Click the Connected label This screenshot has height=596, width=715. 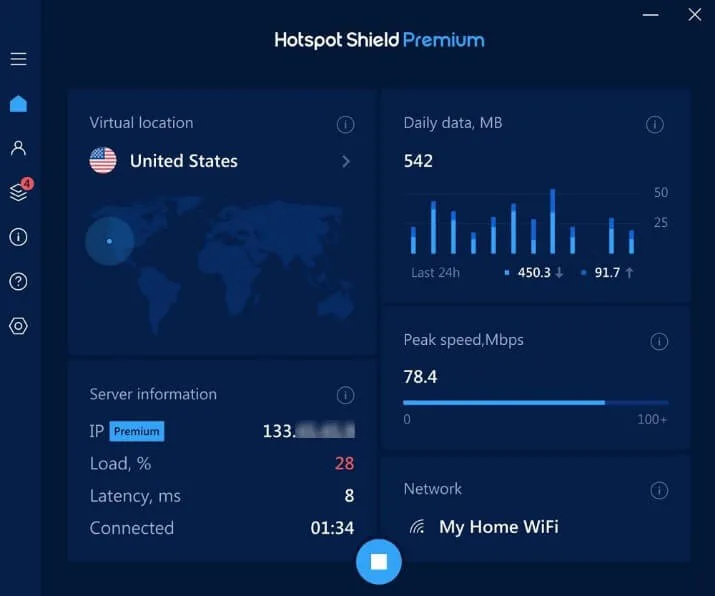[x=132, y=528]
